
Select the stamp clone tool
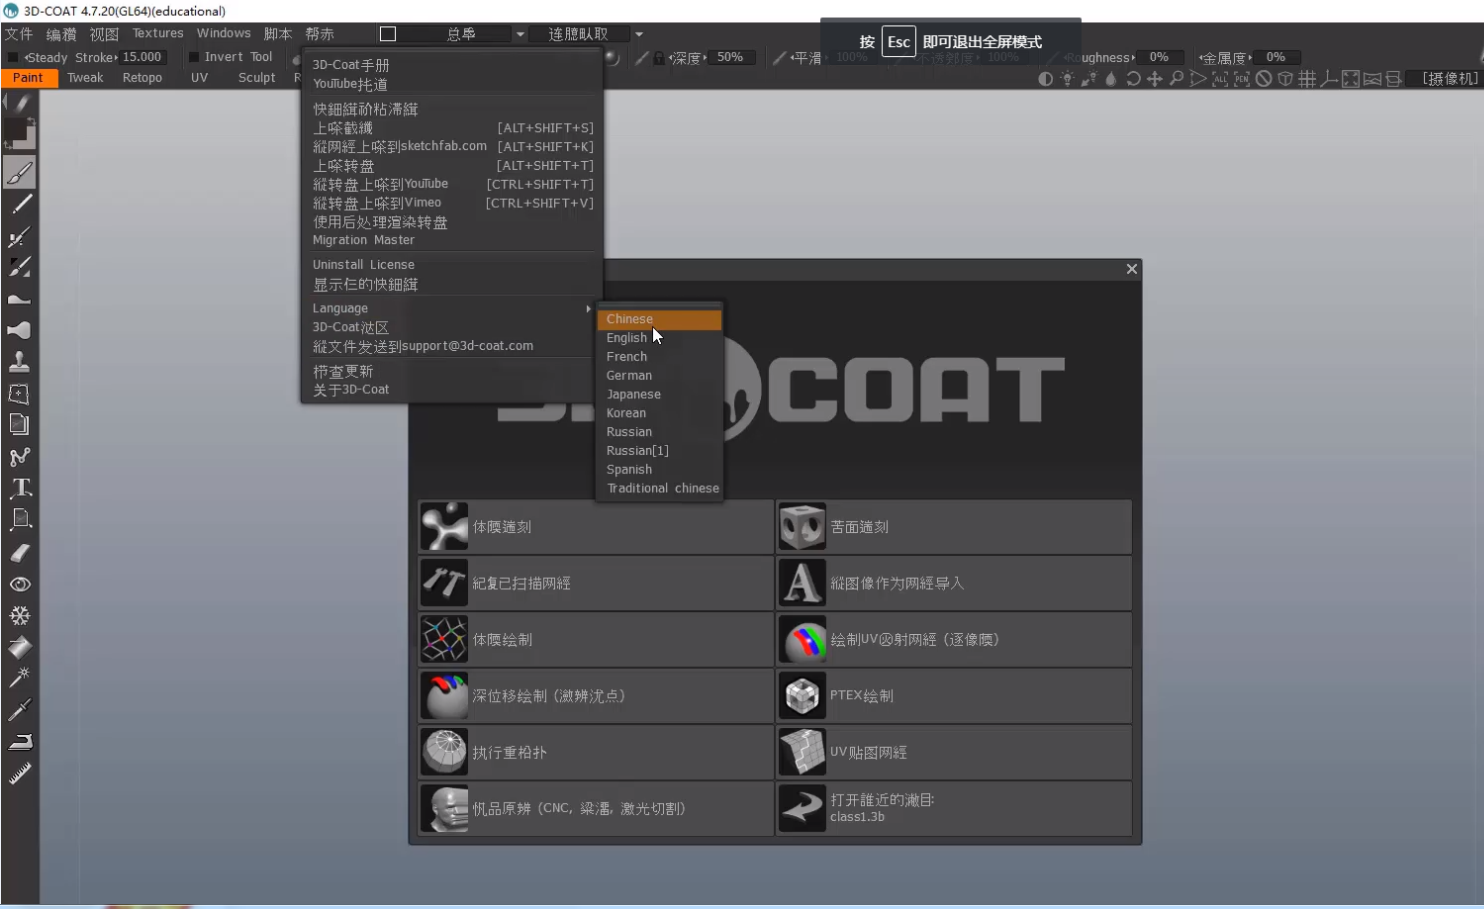(x=19, y=362)
